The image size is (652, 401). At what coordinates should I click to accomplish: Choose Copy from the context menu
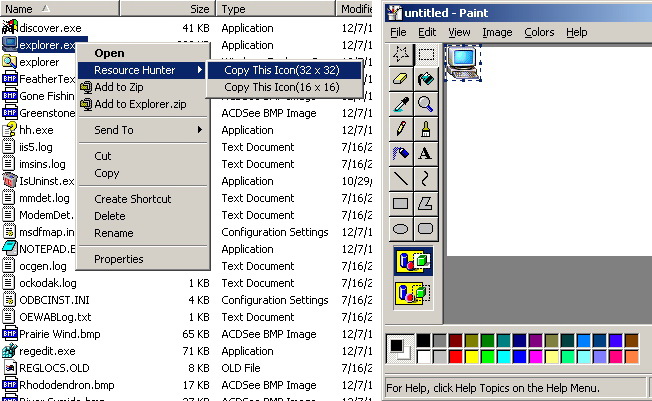click(x=142, y=173)
